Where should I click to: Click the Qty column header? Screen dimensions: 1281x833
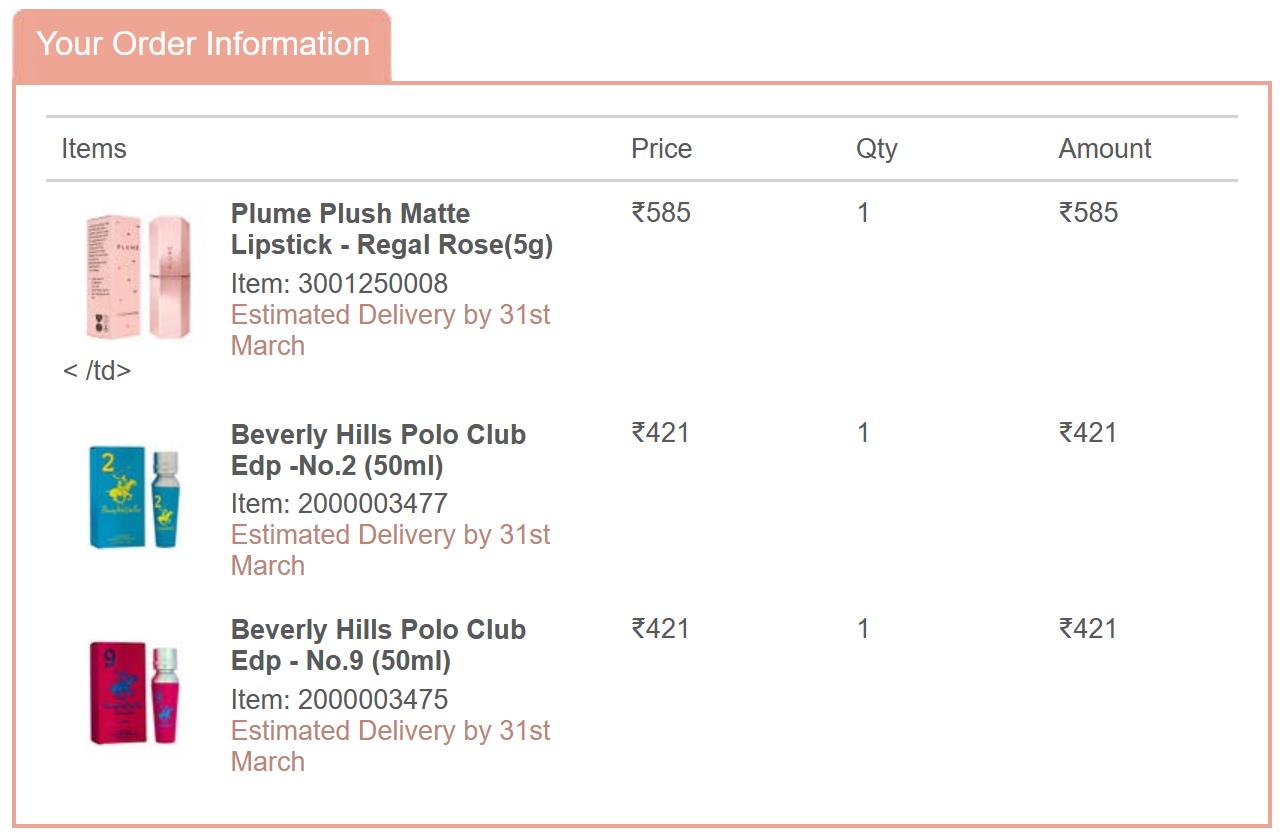(877, 150)
